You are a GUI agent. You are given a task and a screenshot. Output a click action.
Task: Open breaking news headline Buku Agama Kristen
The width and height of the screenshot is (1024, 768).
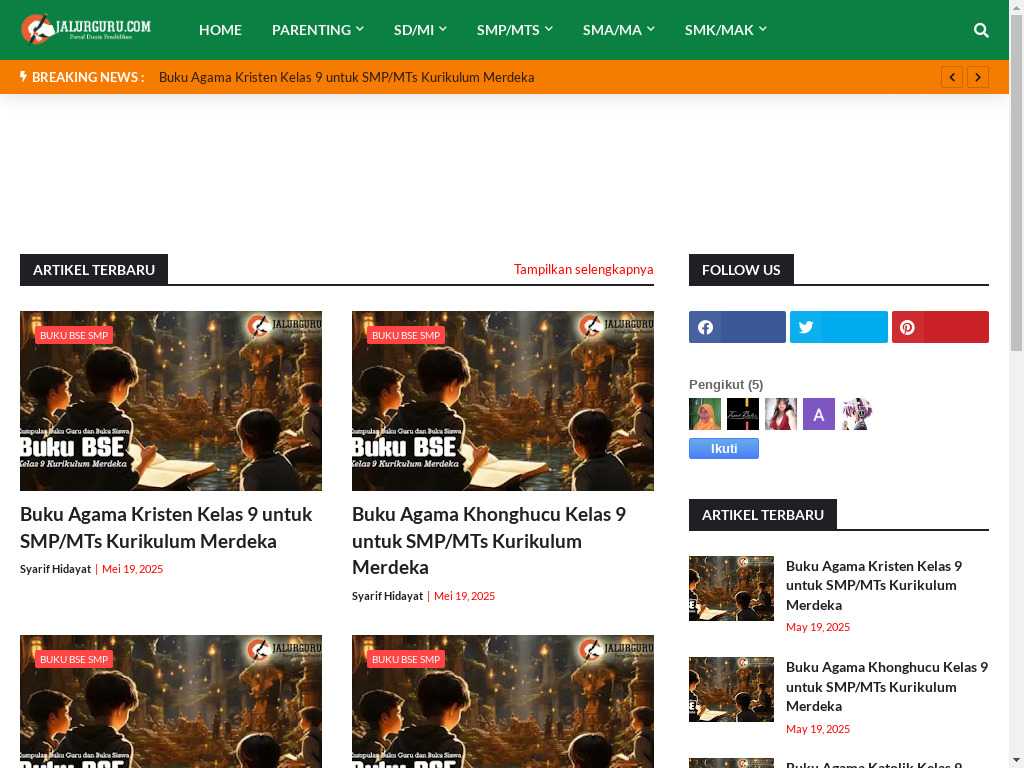pos(346,77)
